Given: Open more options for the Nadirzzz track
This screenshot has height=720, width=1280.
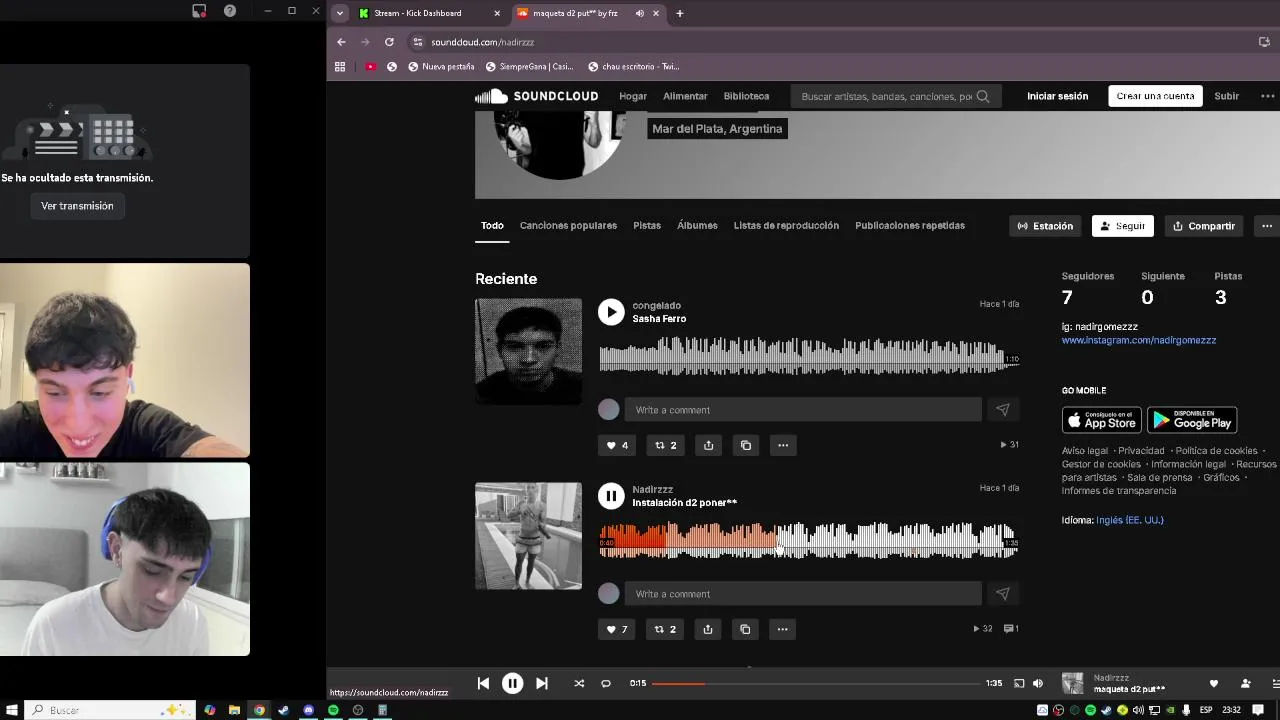Looking at the screenshot, I should click(783, 629).
